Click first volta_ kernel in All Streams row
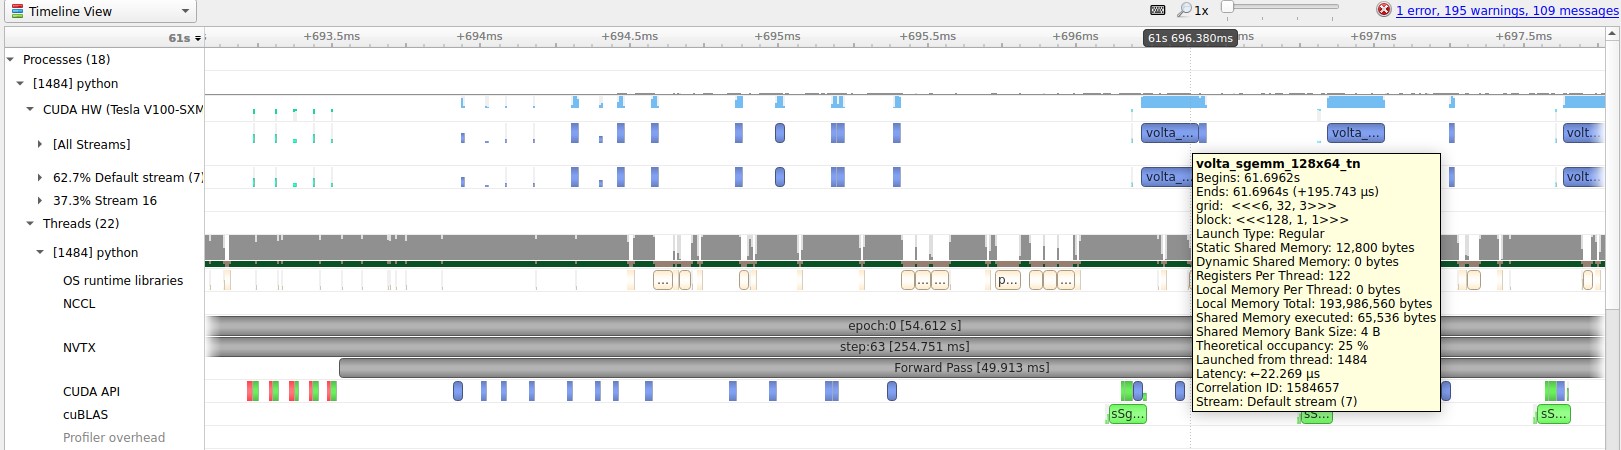 coord(1169,133)
